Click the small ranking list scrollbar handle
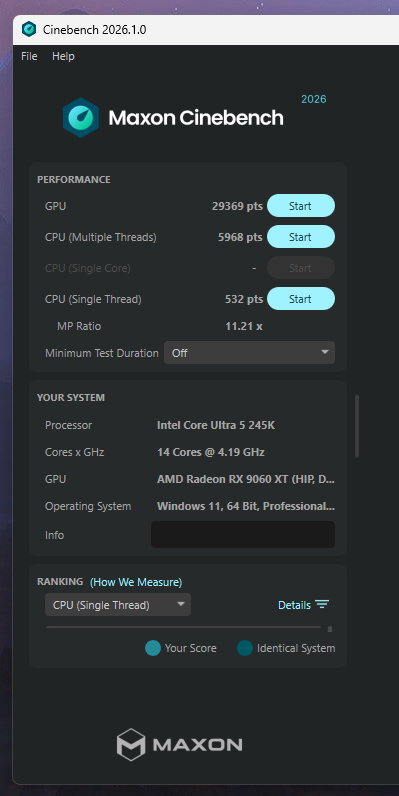The height and width of the screenshot is (796, 399). click(x=330, y=629)
